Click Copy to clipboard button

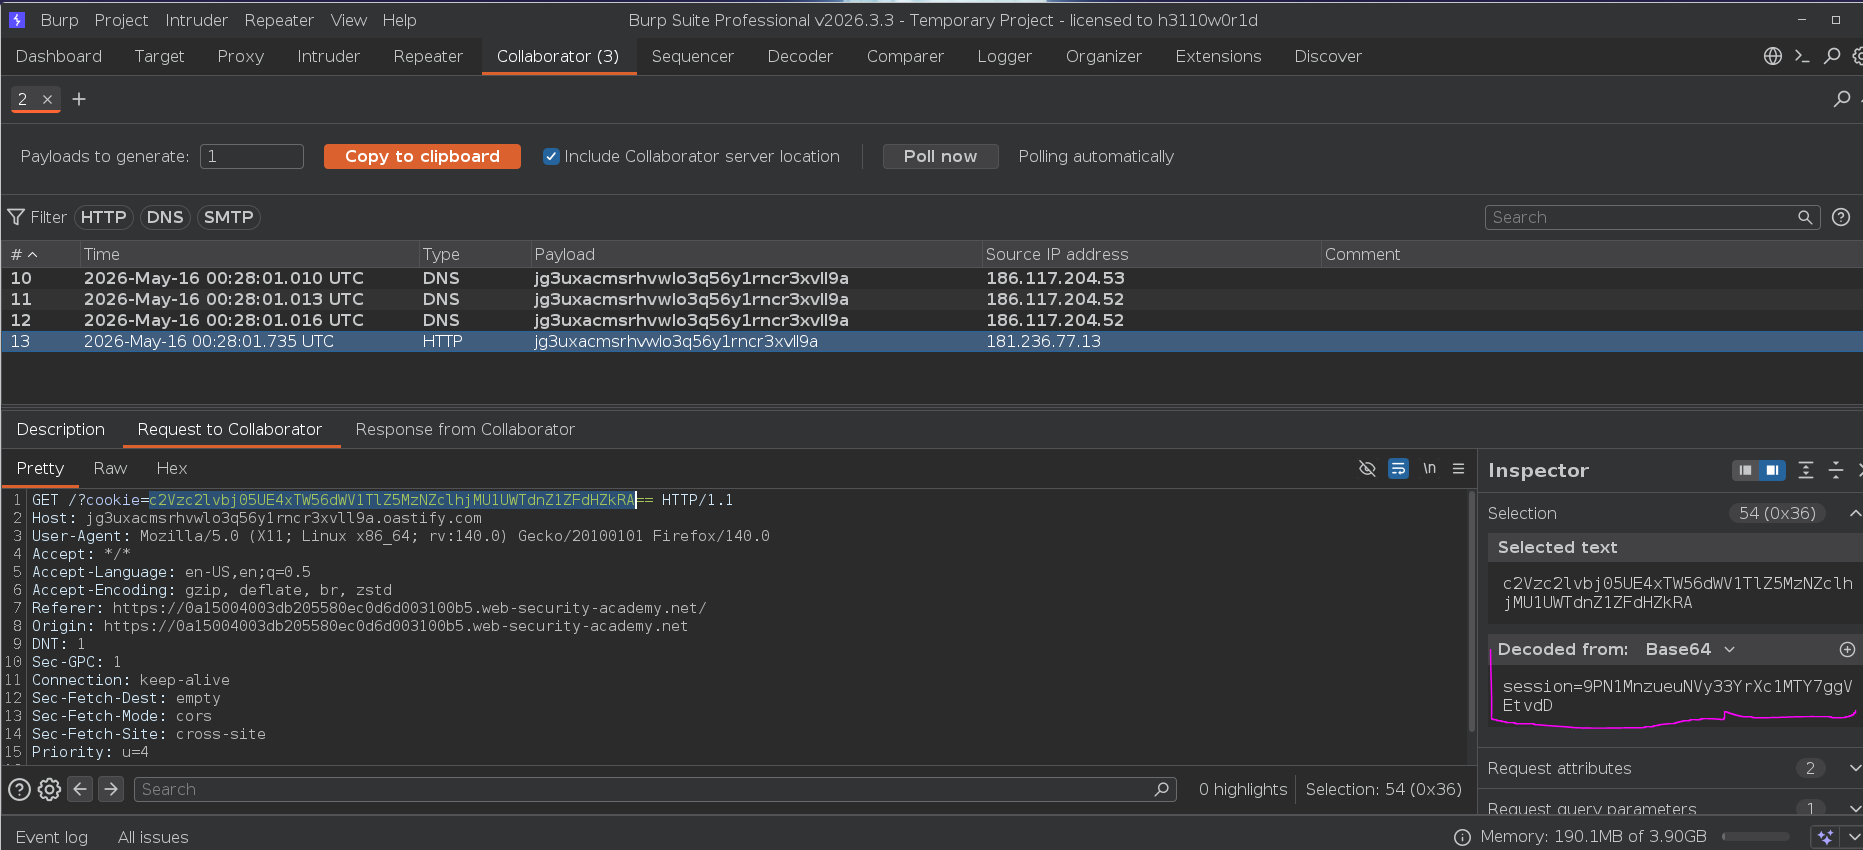click(x=422, y=156)
